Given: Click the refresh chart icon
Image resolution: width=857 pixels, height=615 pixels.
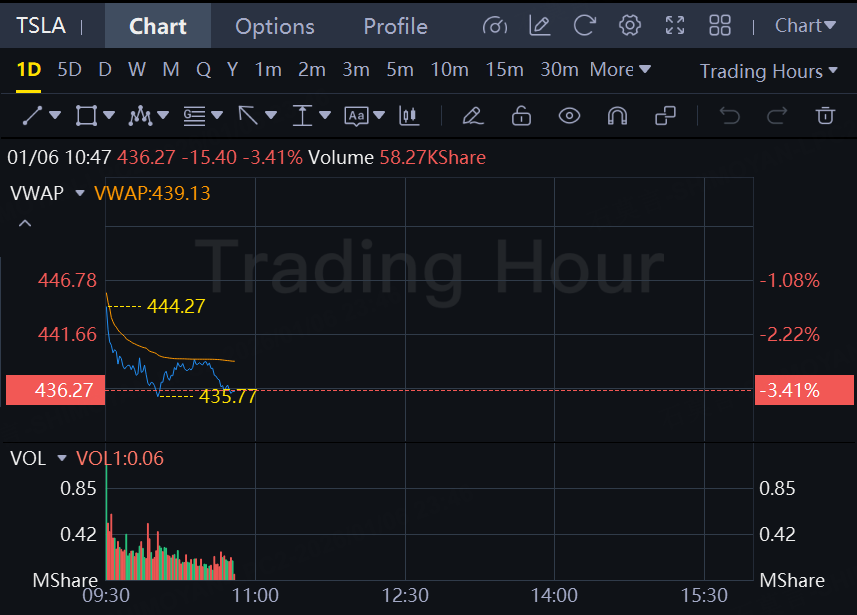Looking at the screenshot, I should [x=585, y=26].
